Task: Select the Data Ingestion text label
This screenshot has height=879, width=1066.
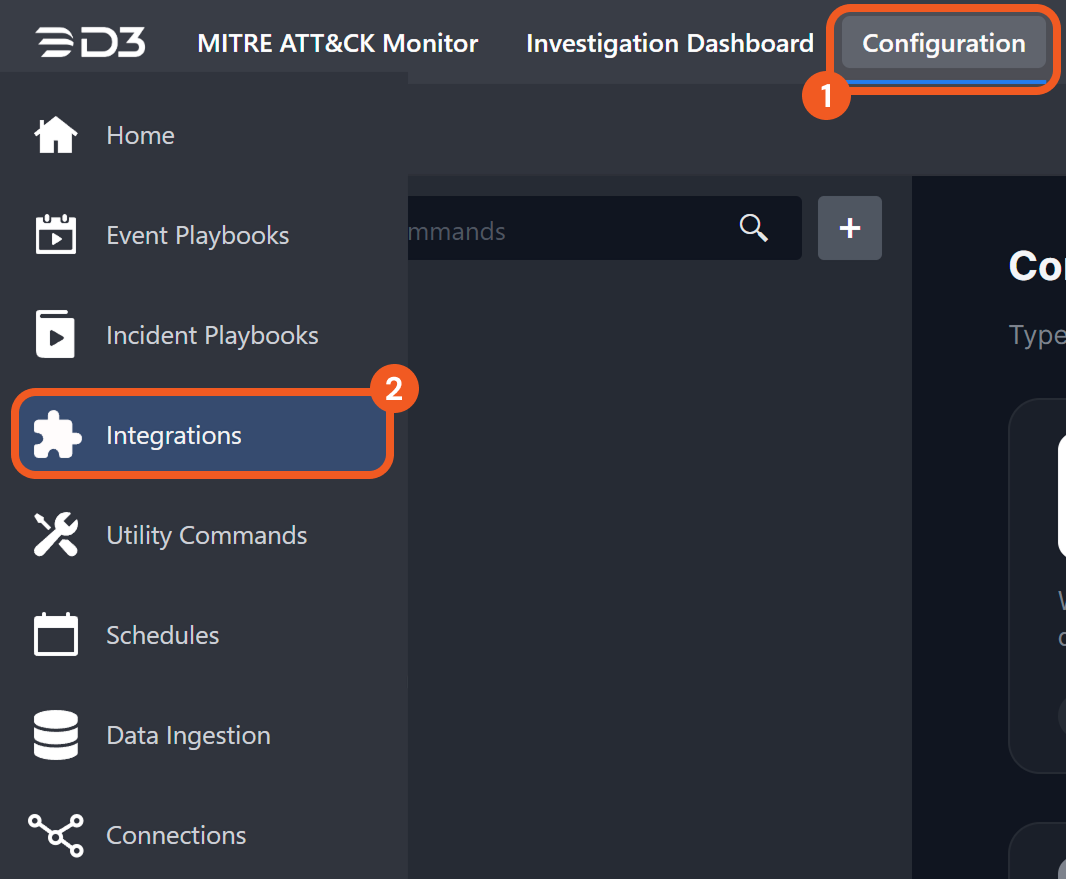Action: [x=188, y=736]
